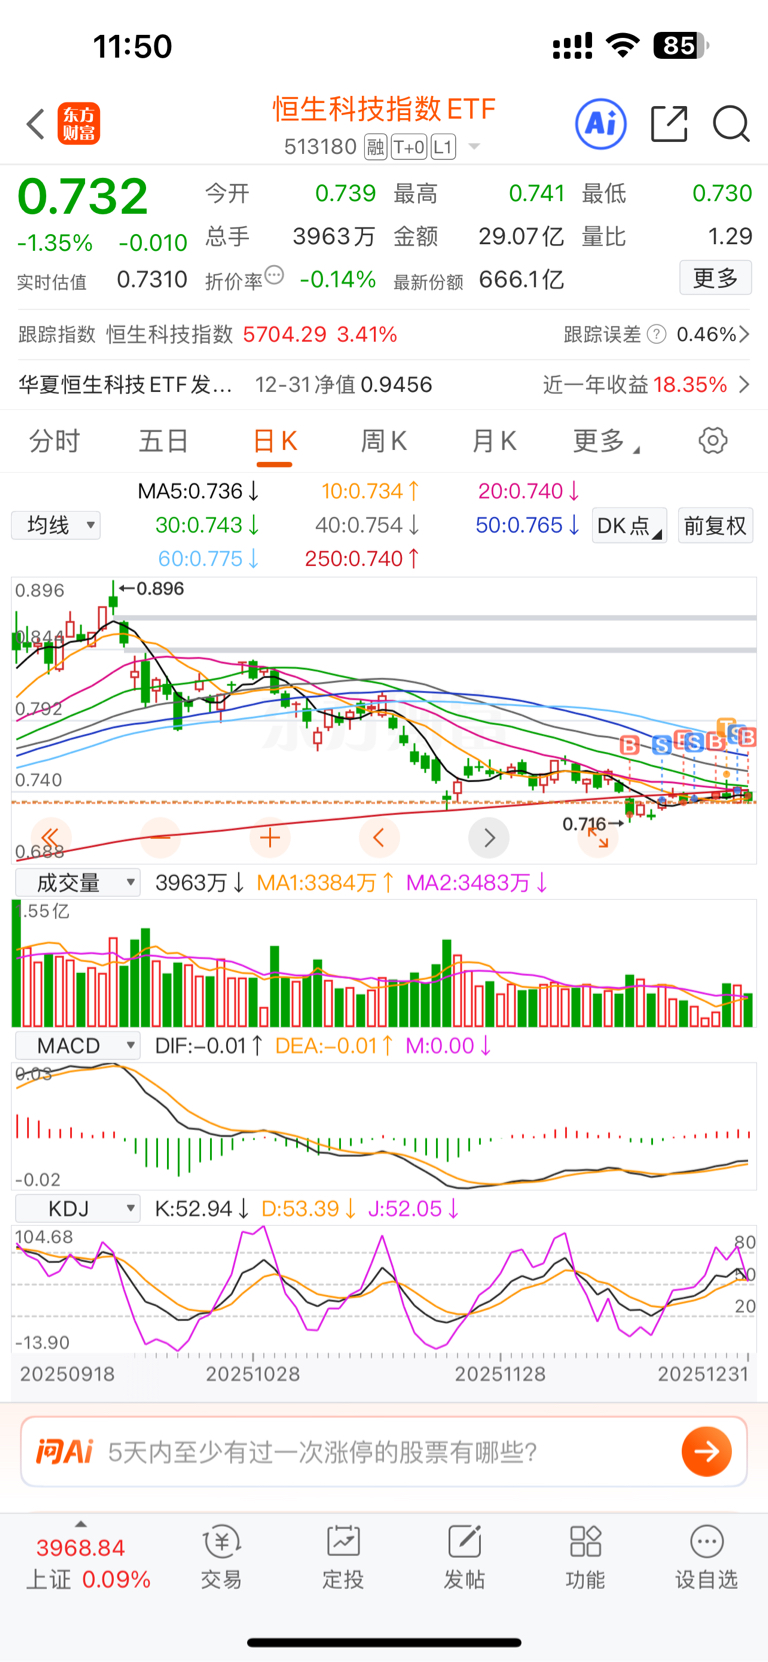The image size is (768, 1662).
Task: Open the DK点 dropdown
Action: [x=629, y=526]
